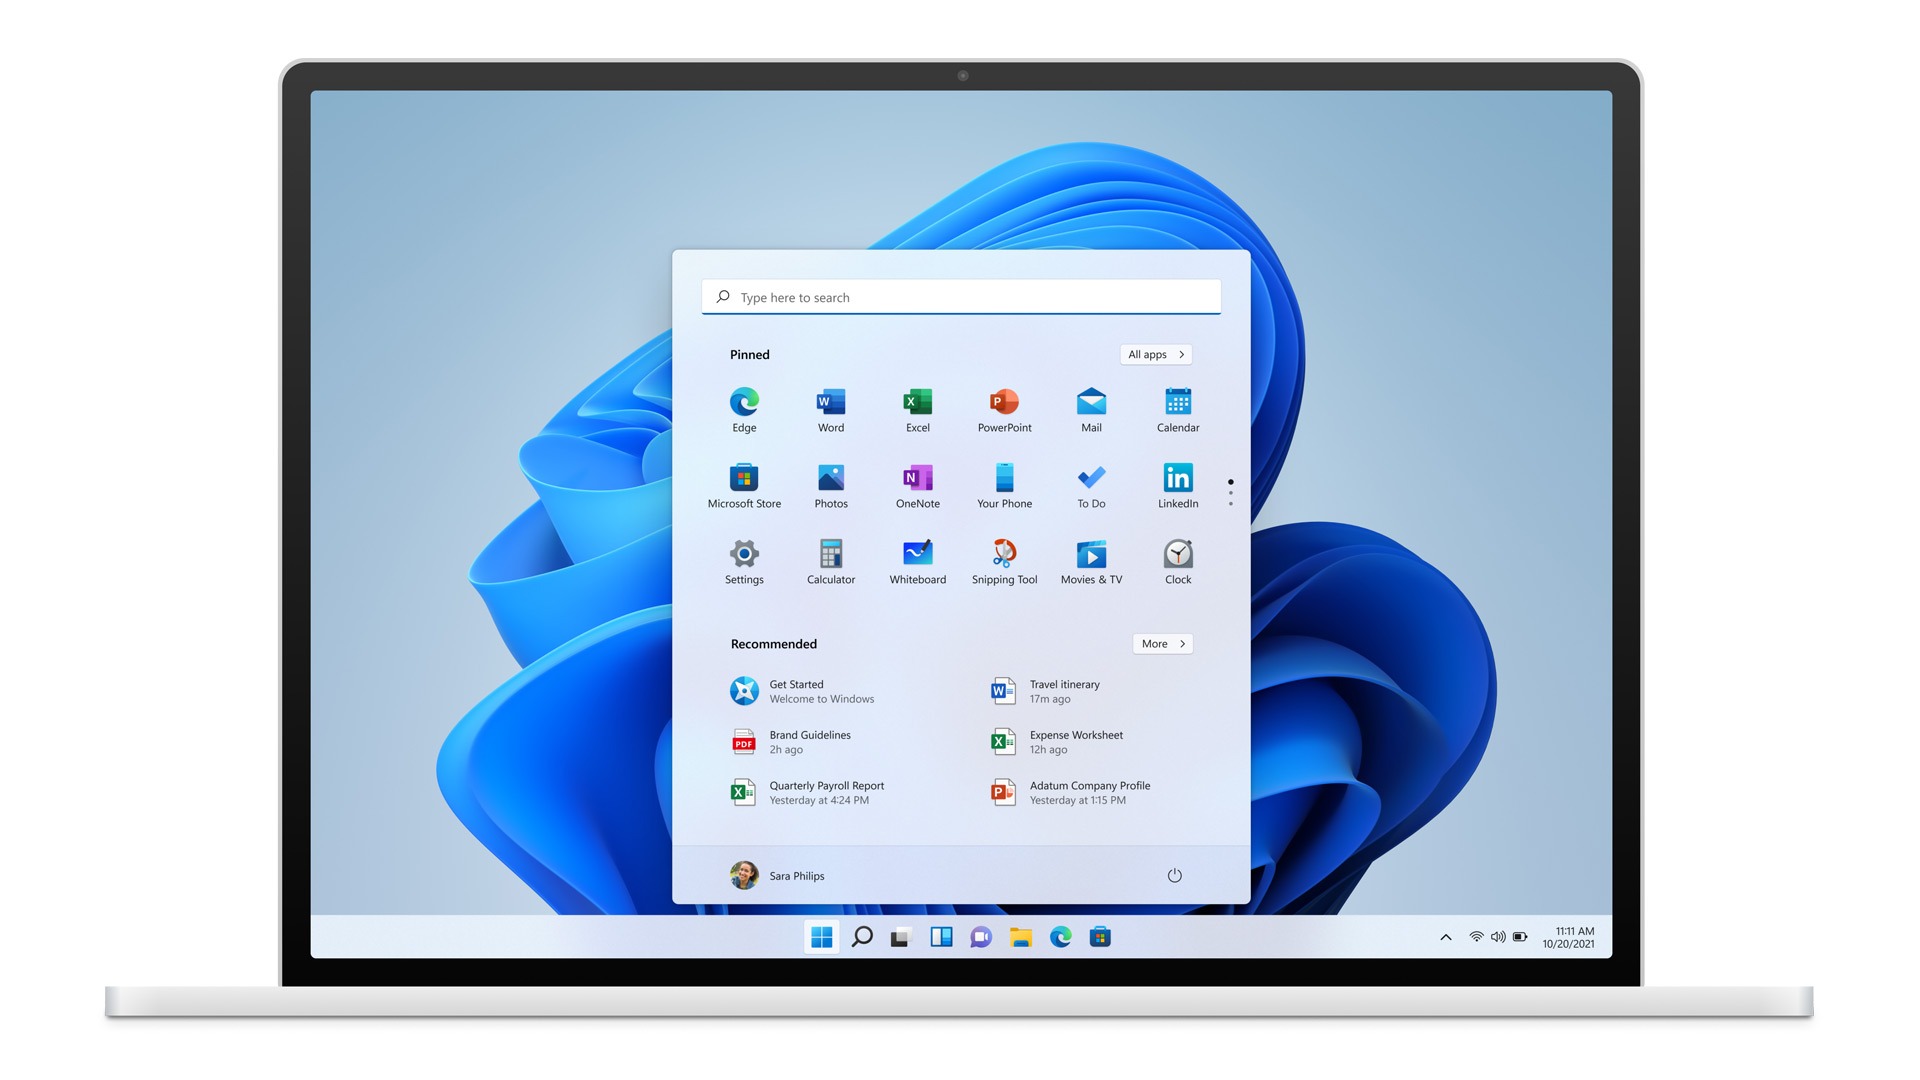Image resolution: width=1920 pixels, height=1080 pixels.
Task: Select Sara Philips user profile
Action: 778,874
